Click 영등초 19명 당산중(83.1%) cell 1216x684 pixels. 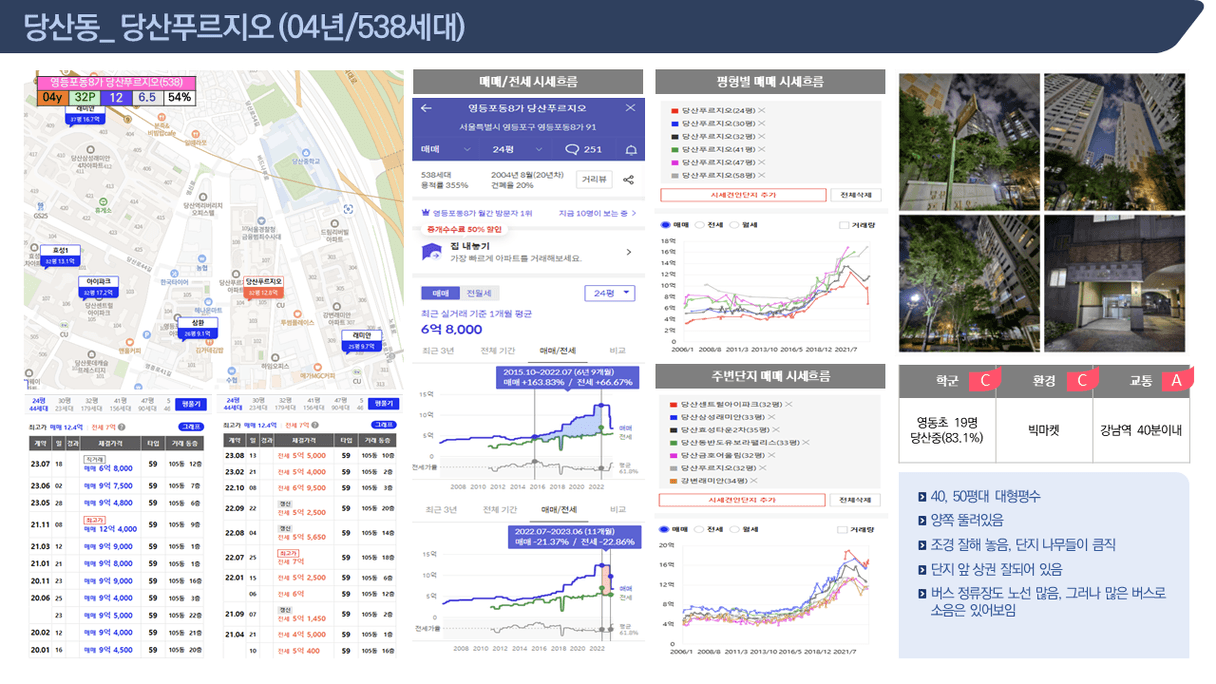point(946,430)
